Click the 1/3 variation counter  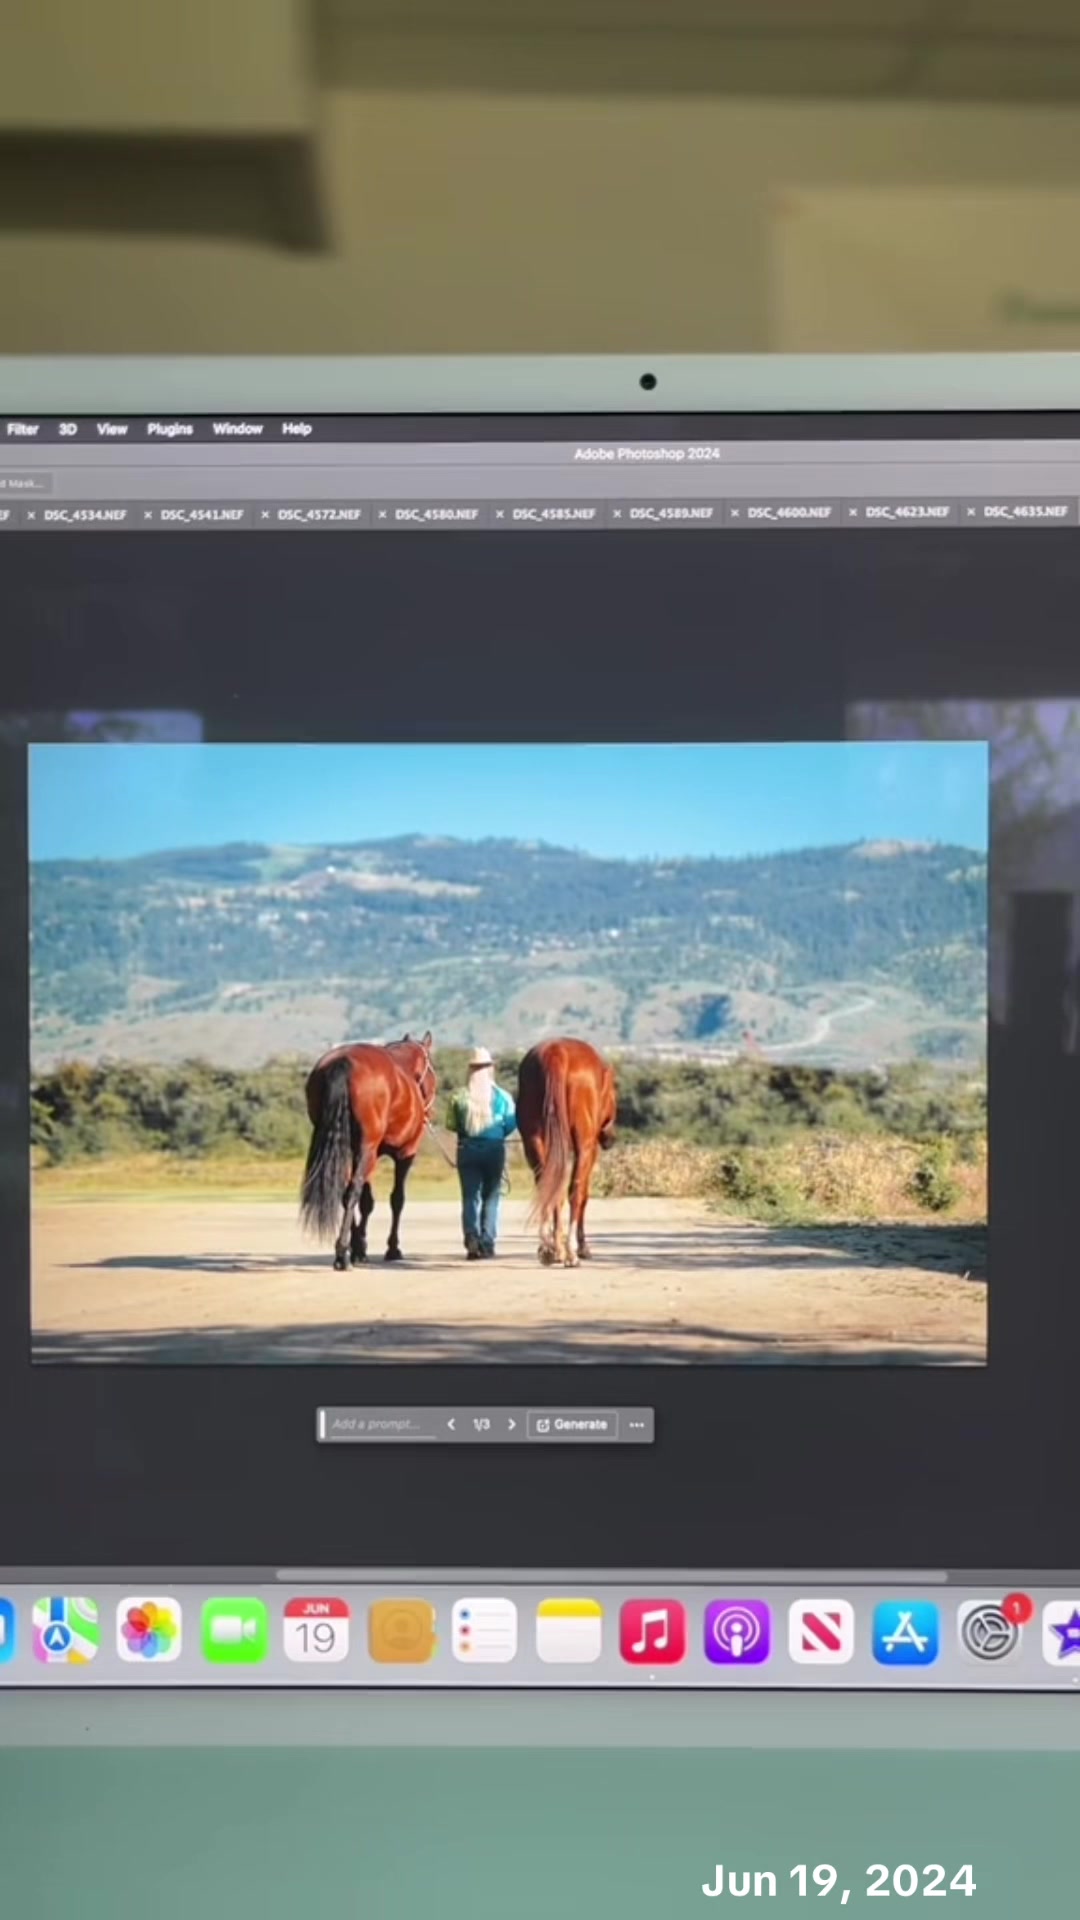click(481, 1424)
